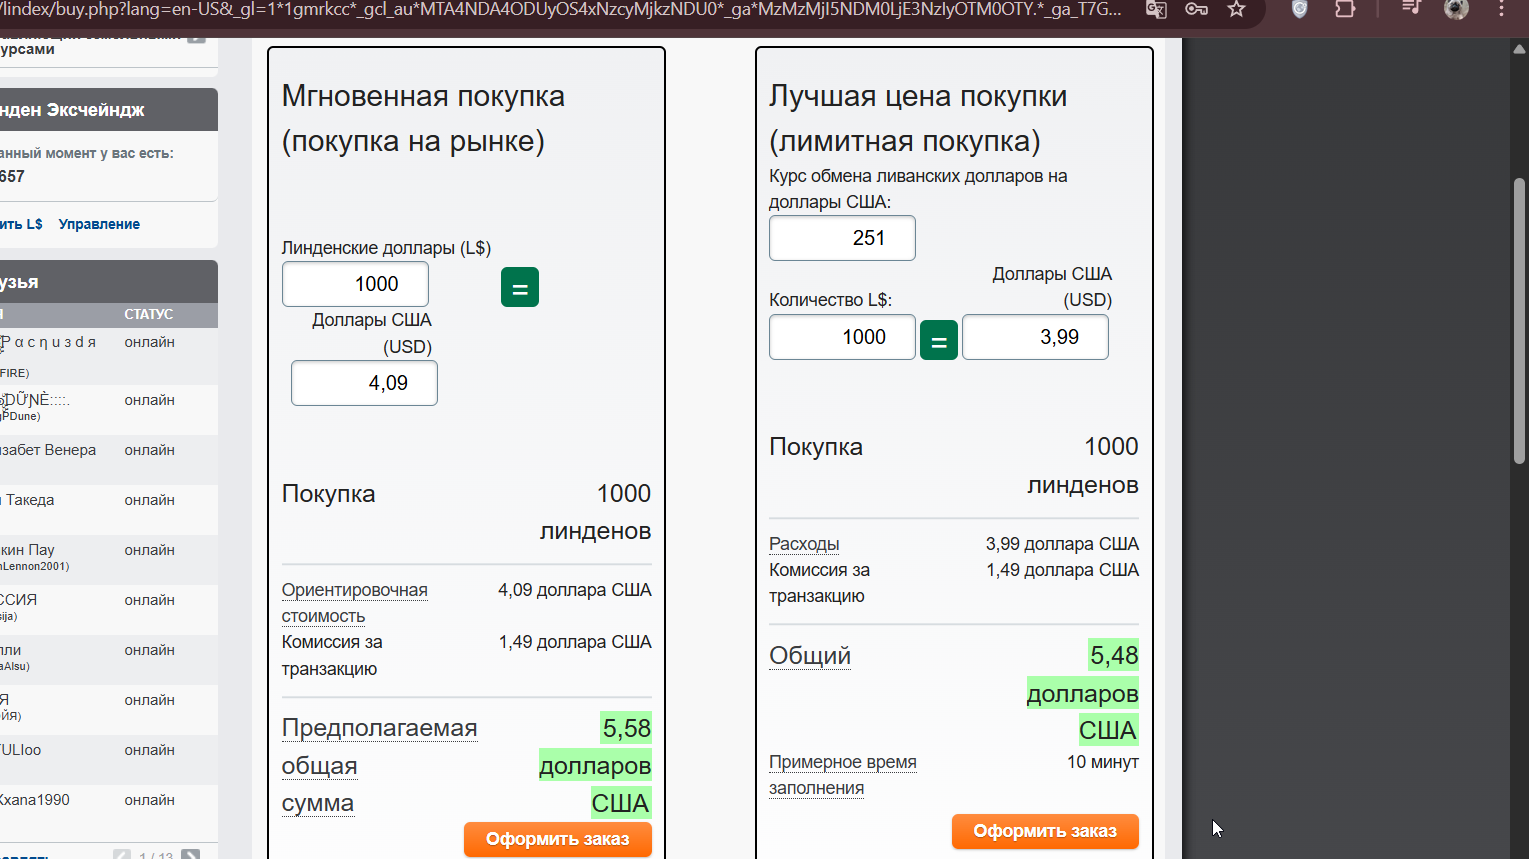Open the shield extension icon
The height and width of the screenshot is (859, 1529).
(x=1299, y=9)
